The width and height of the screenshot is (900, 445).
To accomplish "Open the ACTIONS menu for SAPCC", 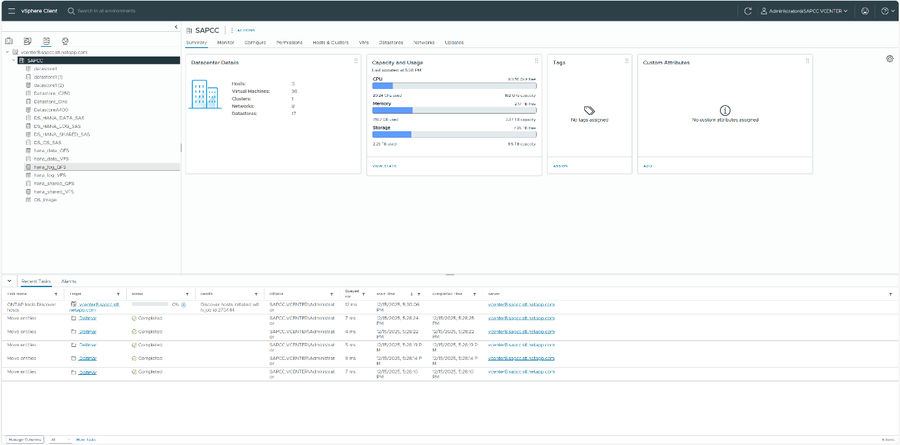I will click(244, 30).
